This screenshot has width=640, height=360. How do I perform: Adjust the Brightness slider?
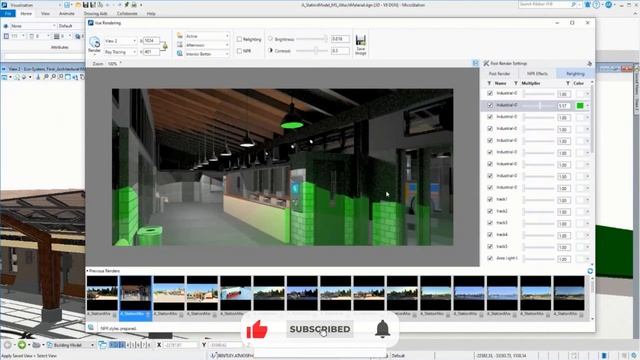pos(311,39)
